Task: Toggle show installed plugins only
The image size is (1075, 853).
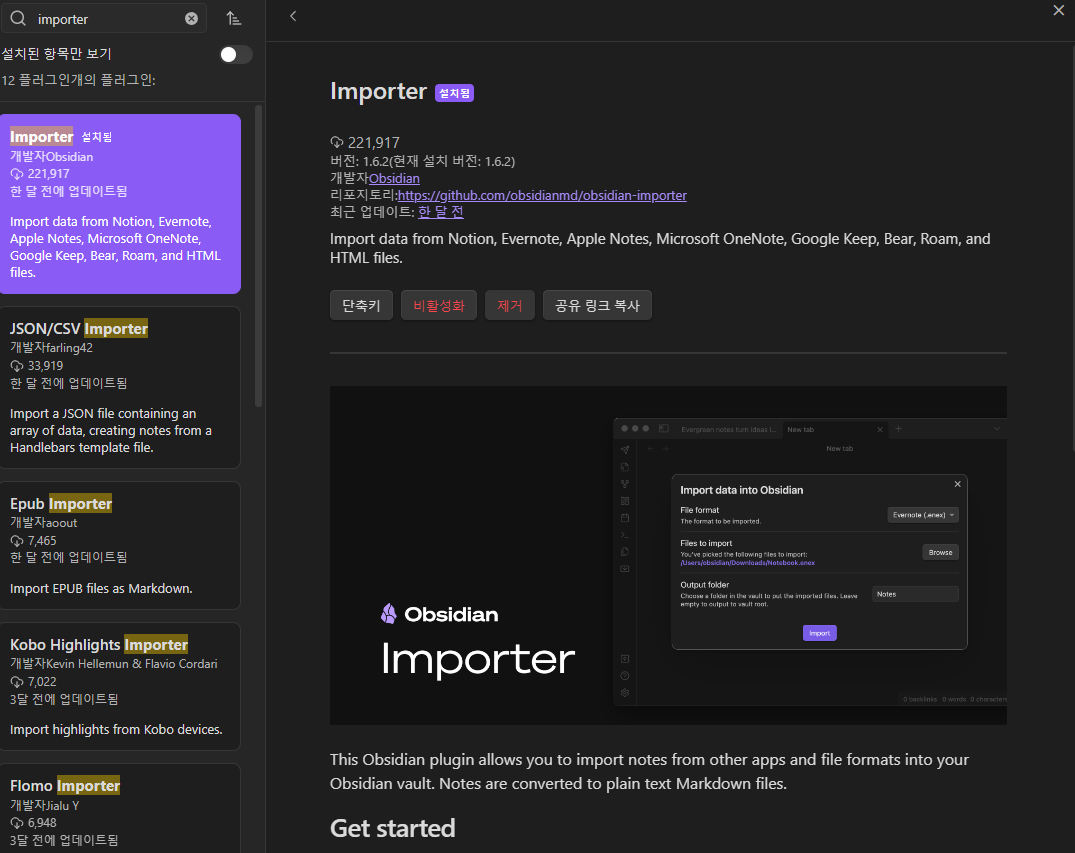Action: 235,54
